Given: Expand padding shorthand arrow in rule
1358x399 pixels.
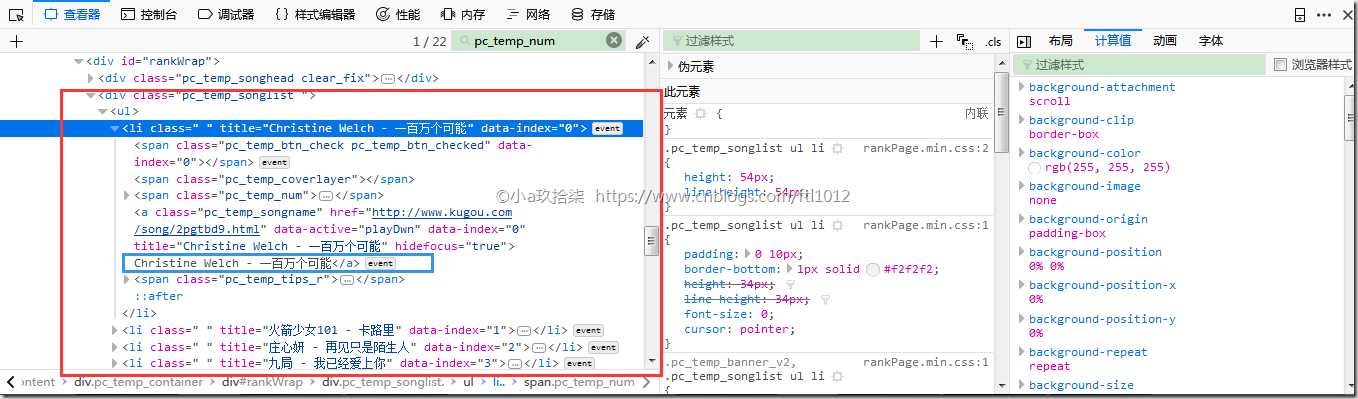Looking at the screenshot, I should click(747, 254).
